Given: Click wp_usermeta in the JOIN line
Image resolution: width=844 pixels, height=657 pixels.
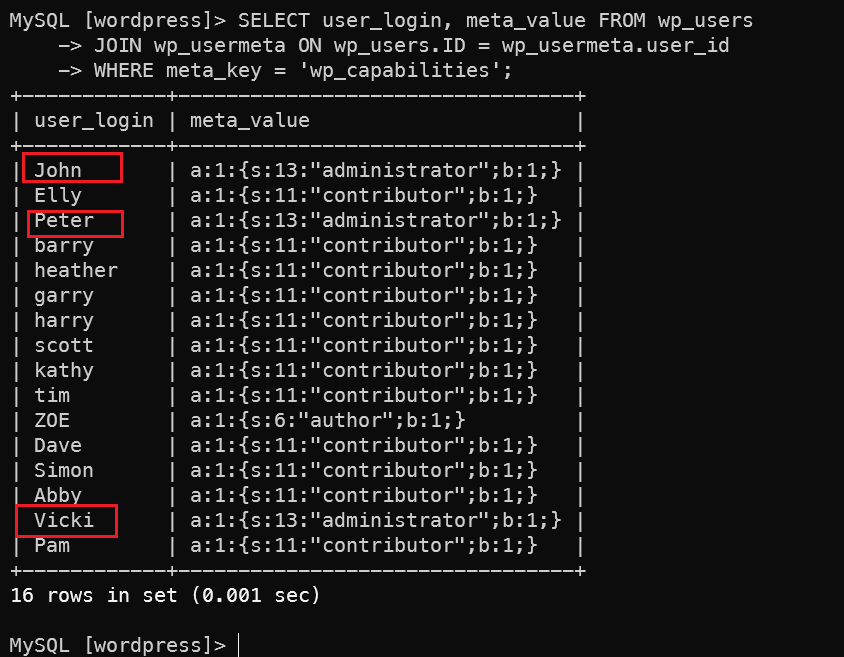Looking at the screenshot, I should (220, 46).
